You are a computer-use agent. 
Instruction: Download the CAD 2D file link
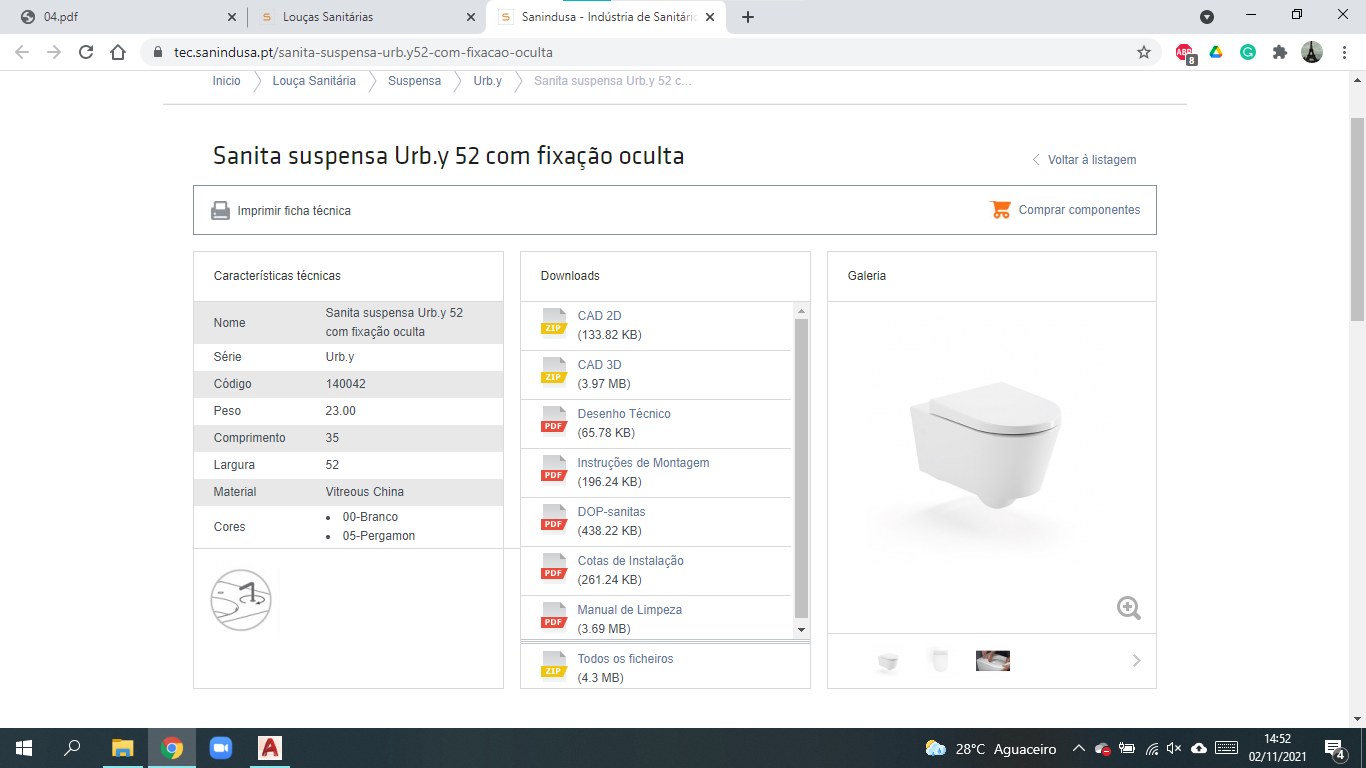[x=599, y=316]
